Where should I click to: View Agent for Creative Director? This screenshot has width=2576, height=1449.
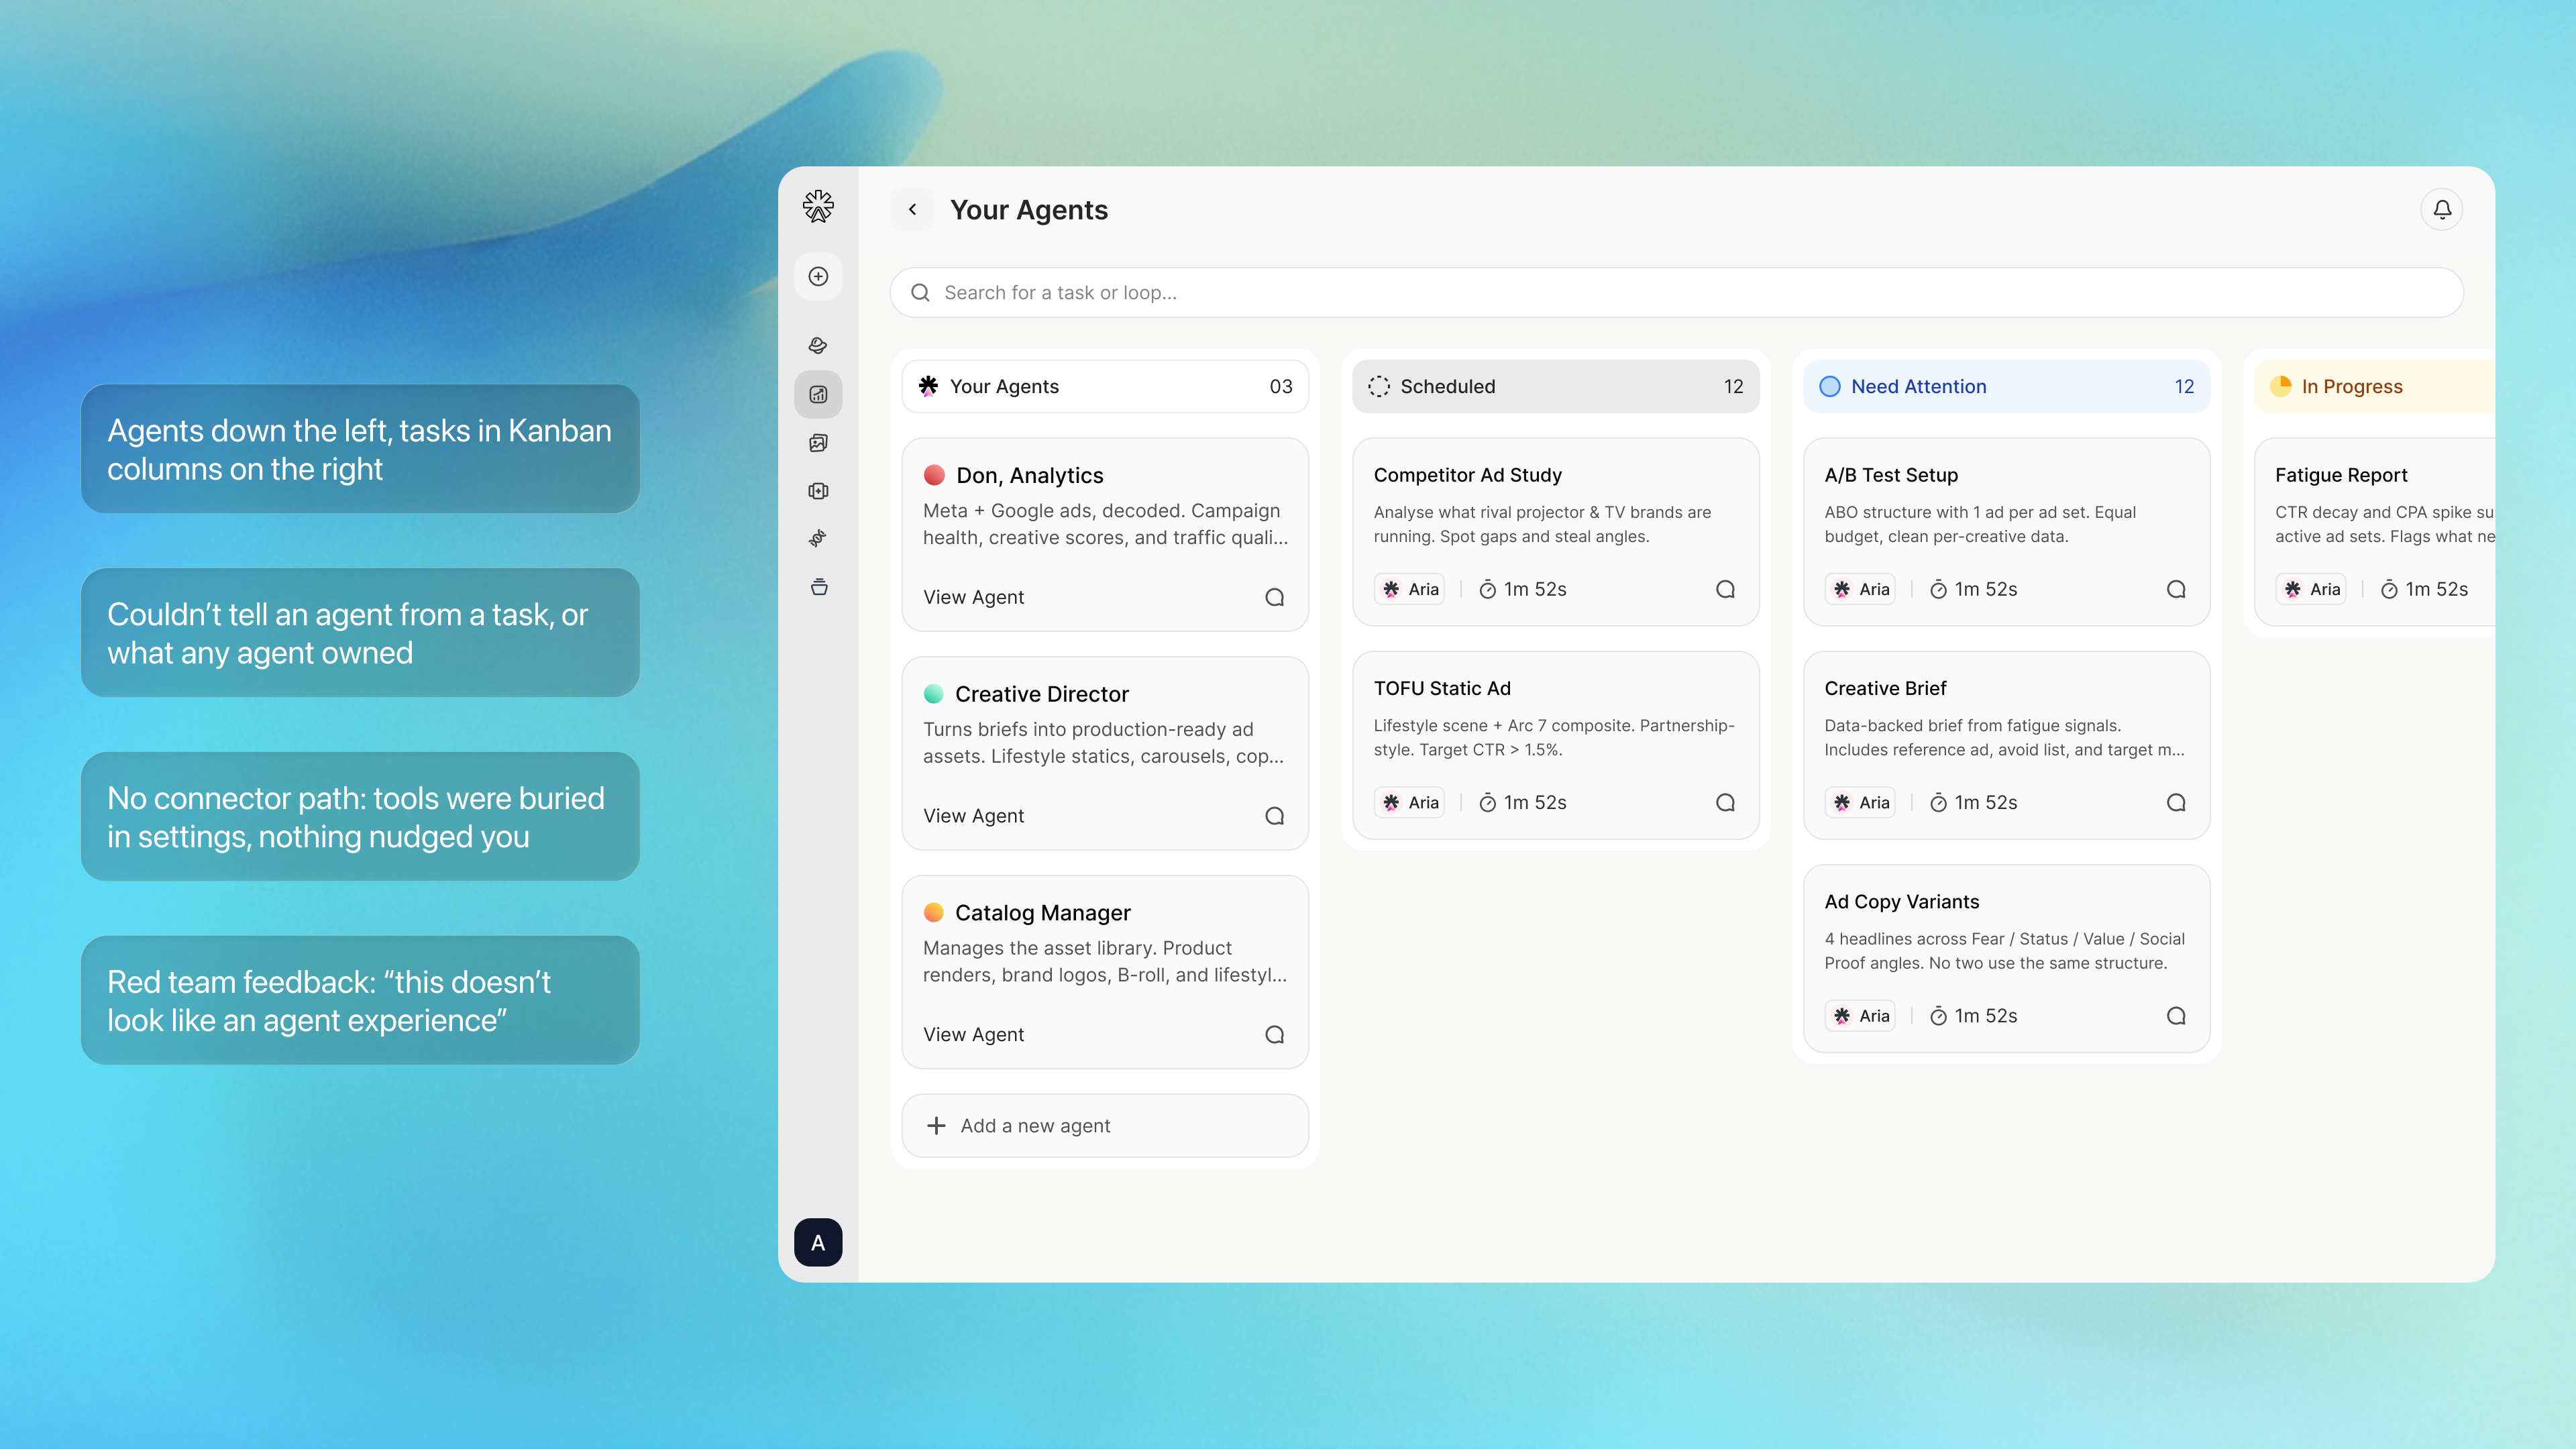point(973,816)
